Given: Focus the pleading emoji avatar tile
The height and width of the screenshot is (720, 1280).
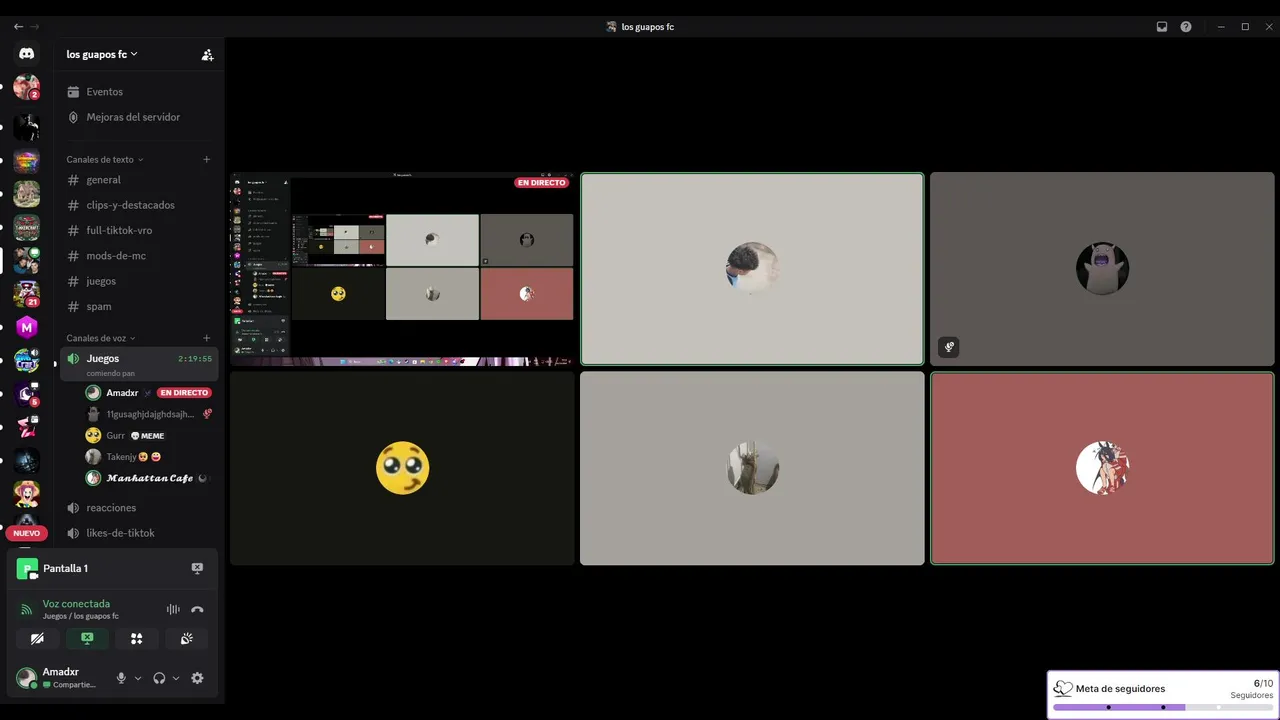Looking at the screenshot, I should coord(402,468).
